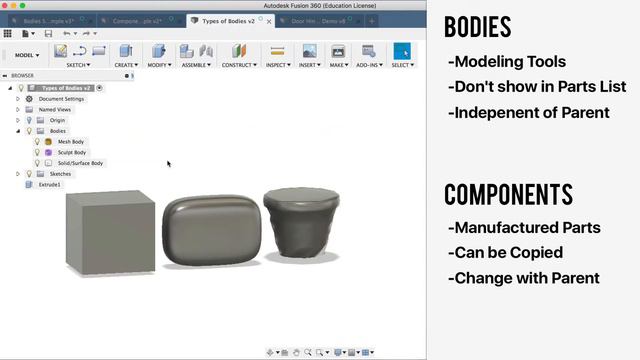Collapse the Bodies tree node

(x=18, y=131)
